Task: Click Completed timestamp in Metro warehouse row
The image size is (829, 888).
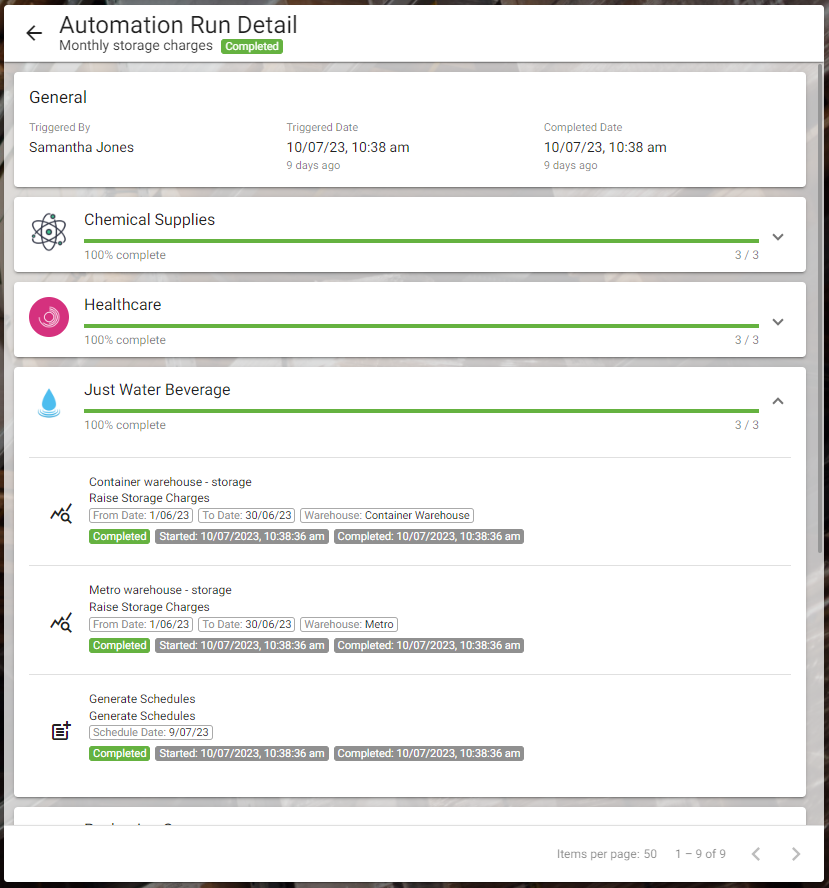Action: [429, 645]
